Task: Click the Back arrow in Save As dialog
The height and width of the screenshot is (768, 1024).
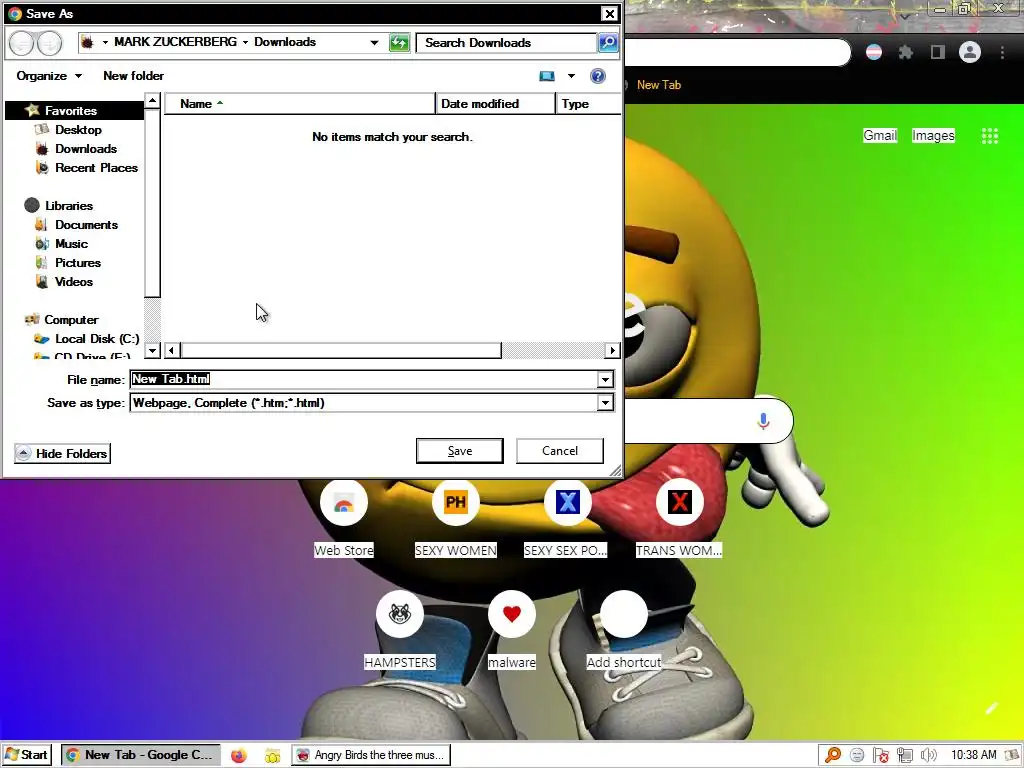Action: [x=22, y=44]
